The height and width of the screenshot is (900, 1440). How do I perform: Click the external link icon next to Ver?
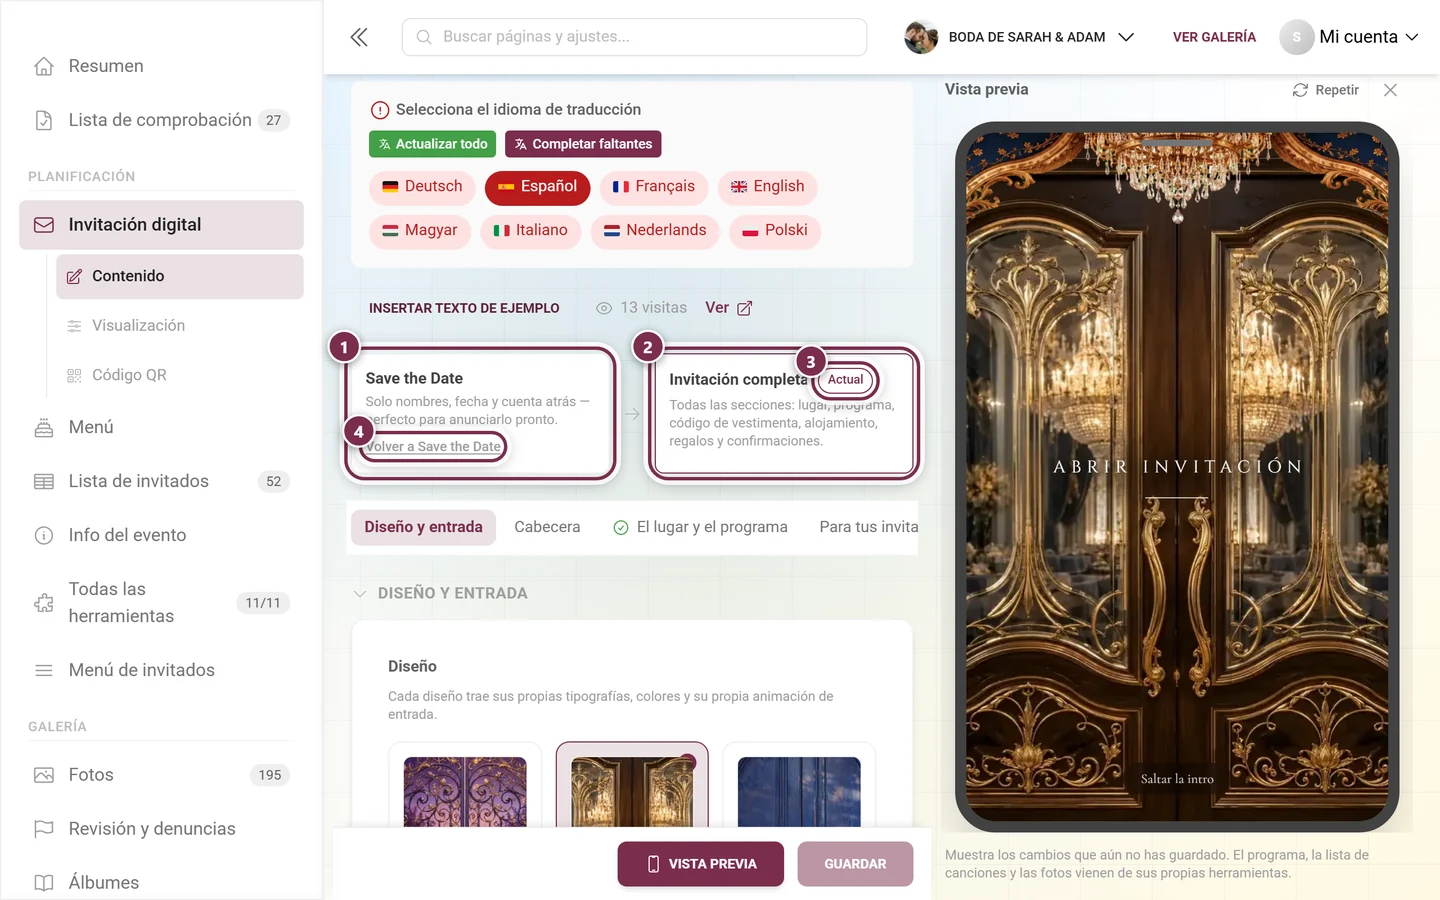coord(744,308)
